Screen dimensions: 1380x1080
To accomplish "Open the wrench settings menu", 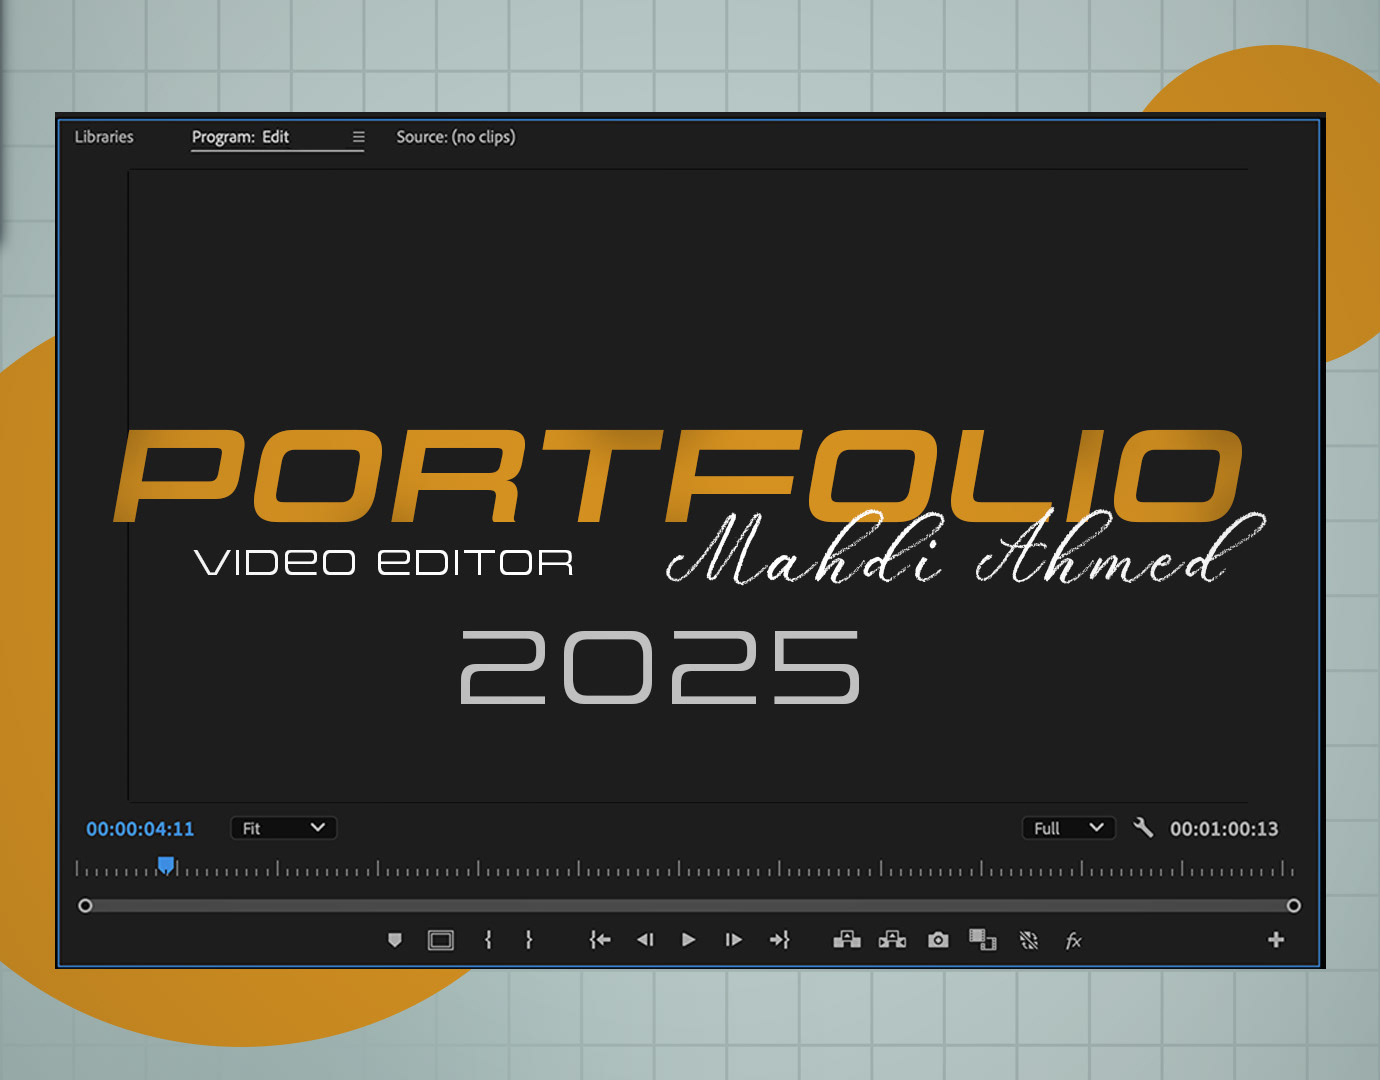I will [1143, 827].
